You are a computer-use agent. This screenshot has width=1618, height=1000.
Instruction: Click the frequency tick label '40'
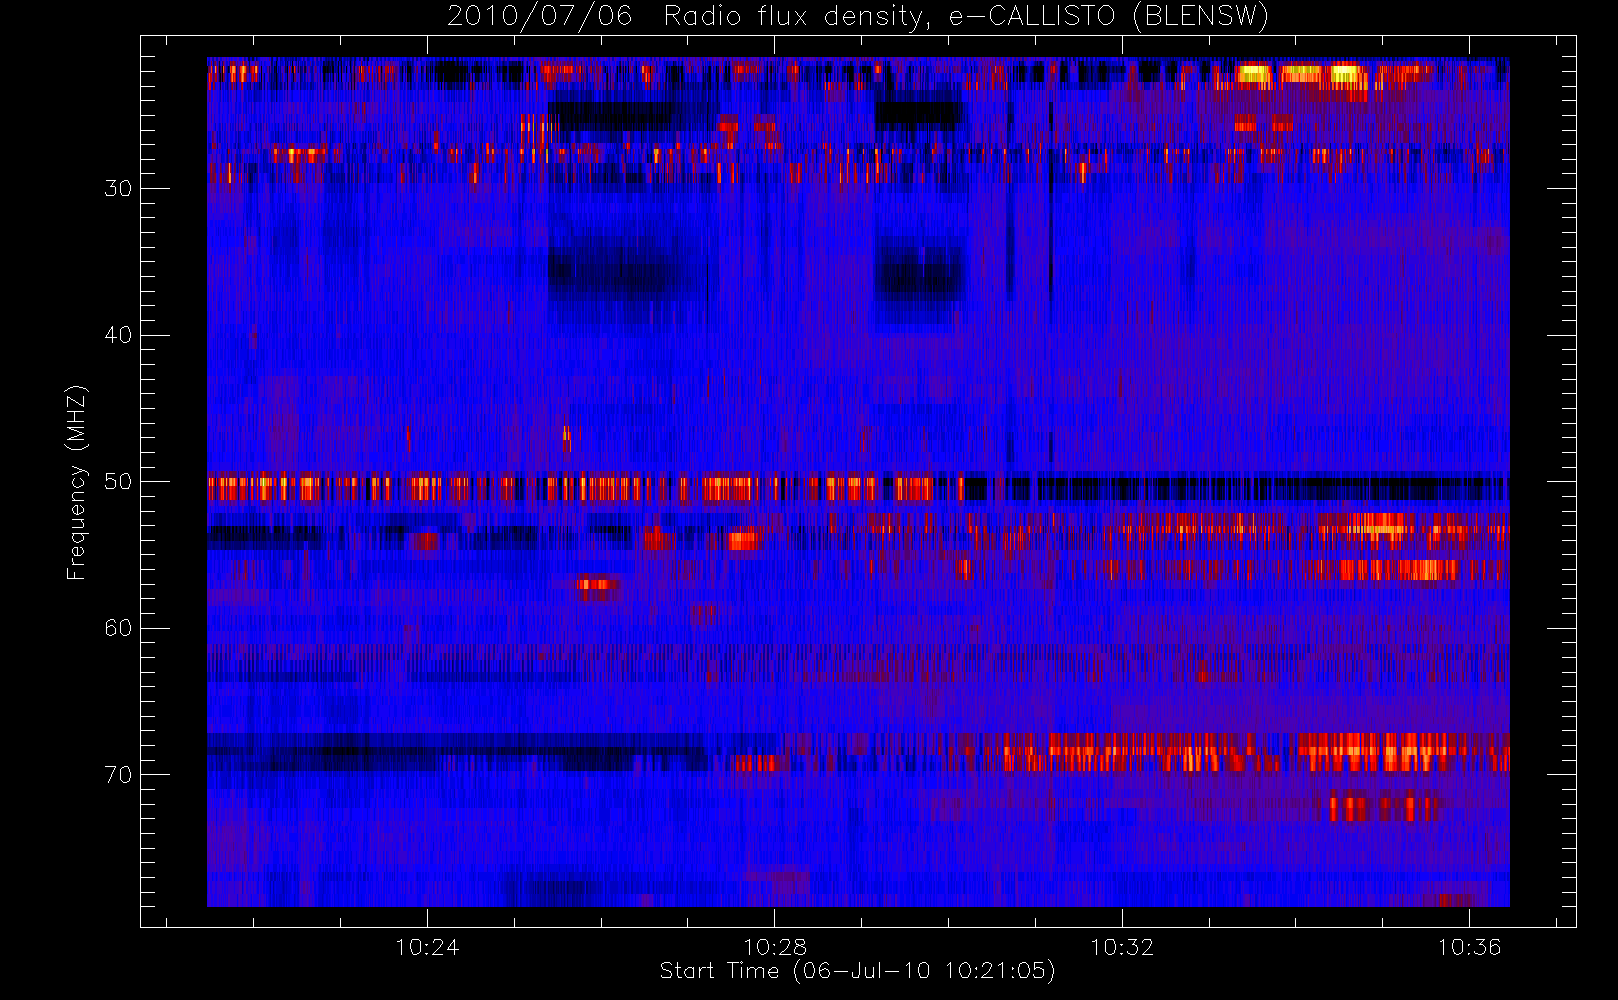(118, 335)
